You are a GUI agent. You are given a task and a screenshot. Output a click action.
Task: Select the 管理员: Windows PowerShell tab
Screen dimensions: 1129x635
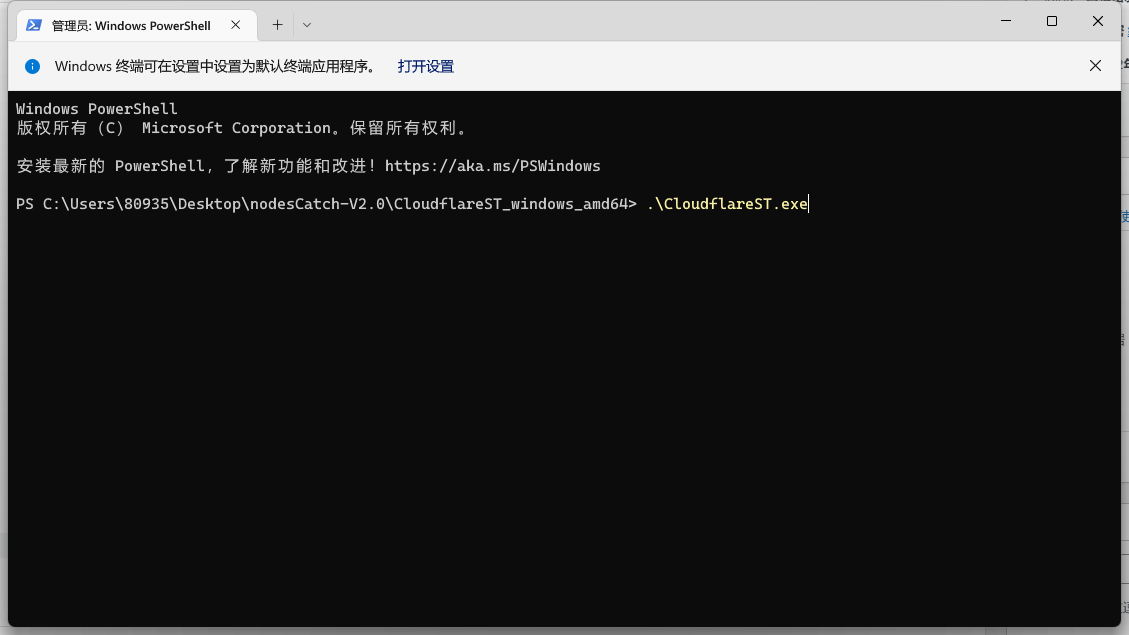(x=130, y=25)
